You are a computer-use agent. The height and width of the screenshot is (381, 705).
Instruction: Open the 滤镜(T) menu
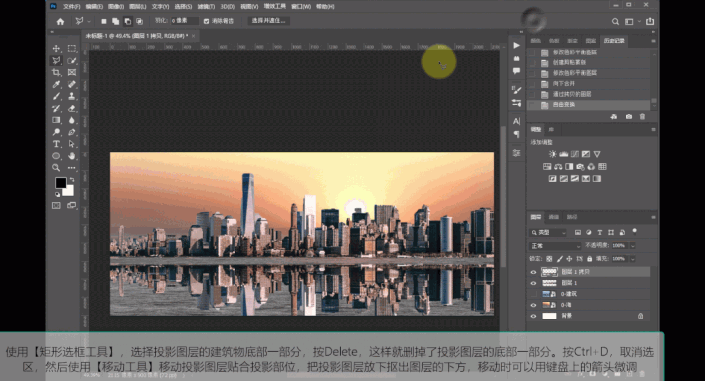[206, 7]
